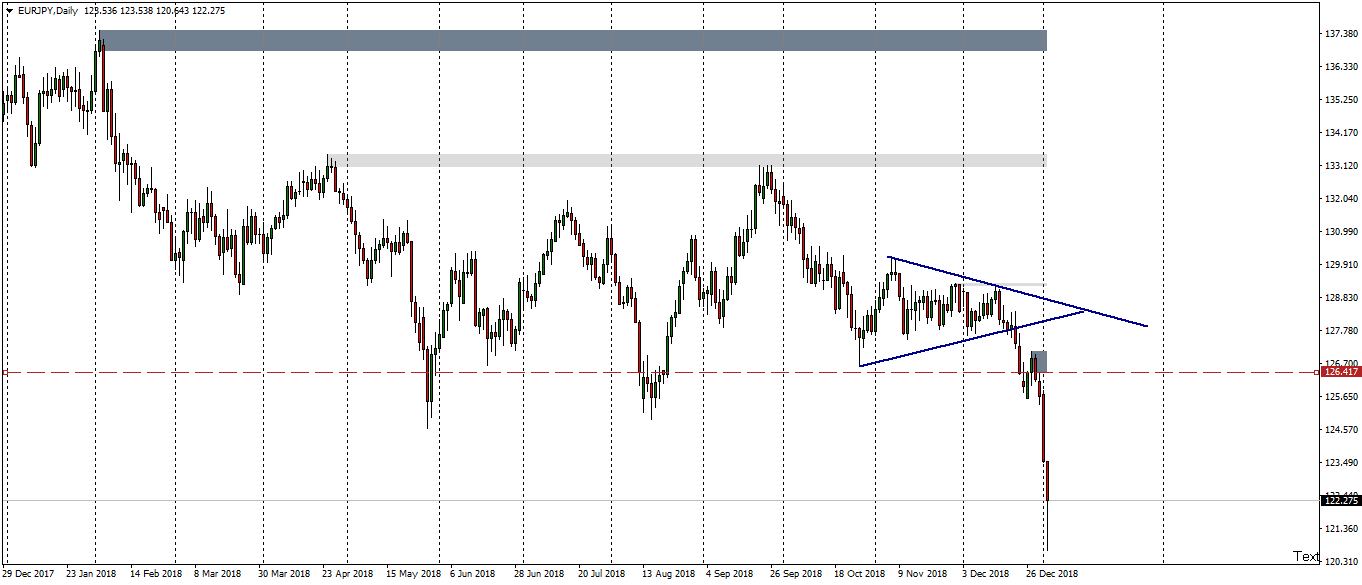Screen dimensions: 1362x585
Task: Click the 129.910 price axis label
Action: (x=1340, y=265)
